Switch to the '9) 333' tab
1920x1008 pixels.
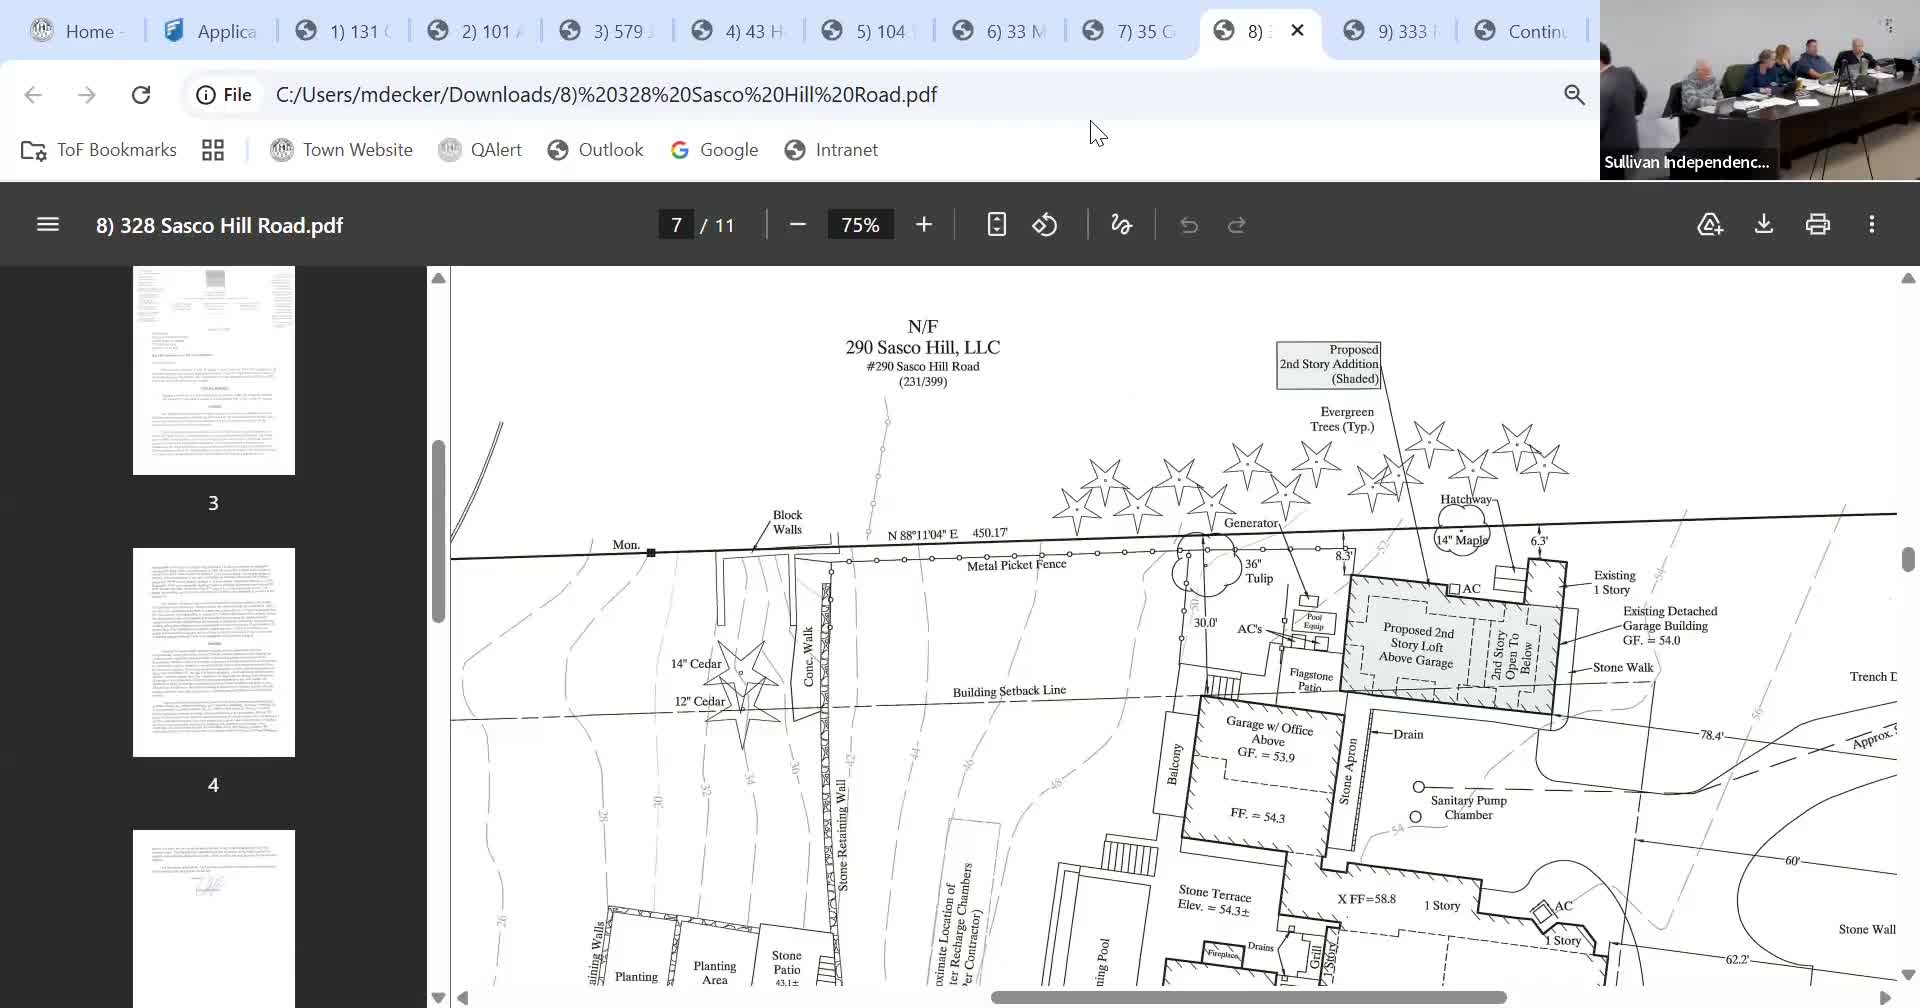(1393, 31)
